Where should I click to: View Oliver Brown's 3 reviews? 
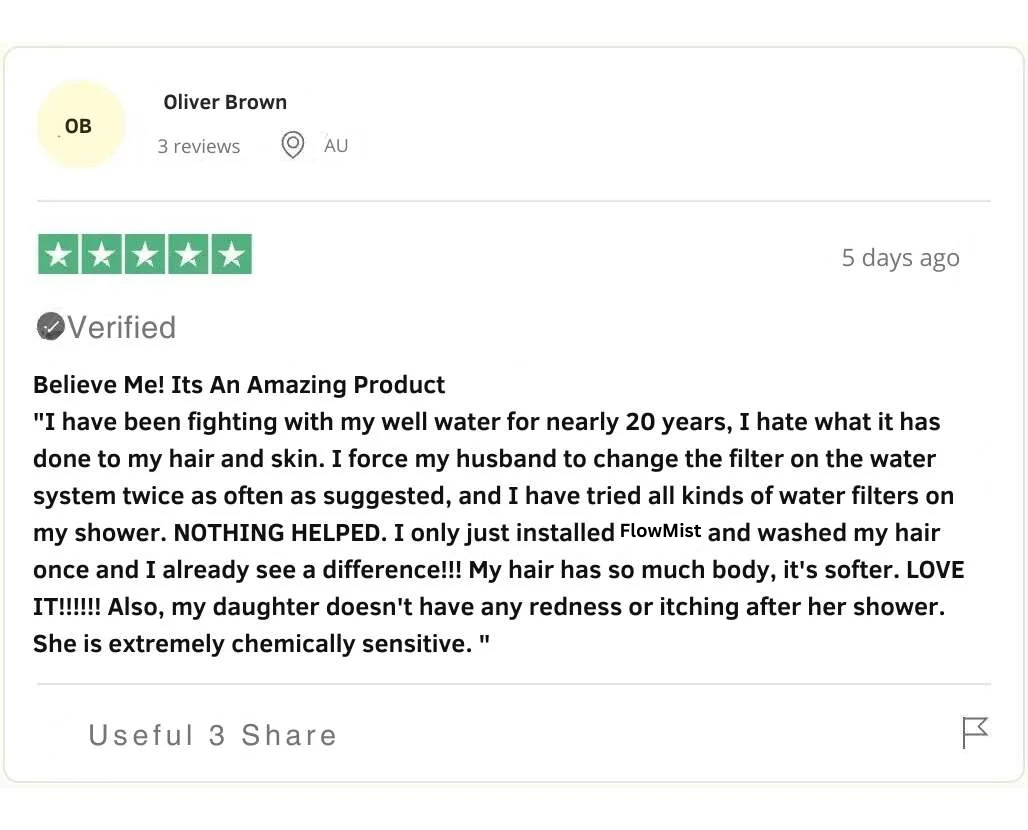pyautogui.click(x=198, y=146)
